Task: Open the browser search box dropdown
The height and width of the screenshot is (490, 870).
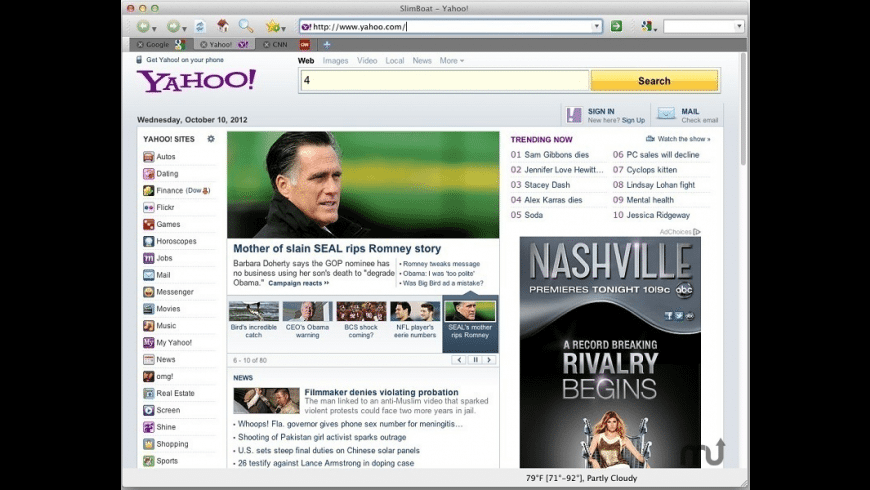Action: (x=739, y=26)
